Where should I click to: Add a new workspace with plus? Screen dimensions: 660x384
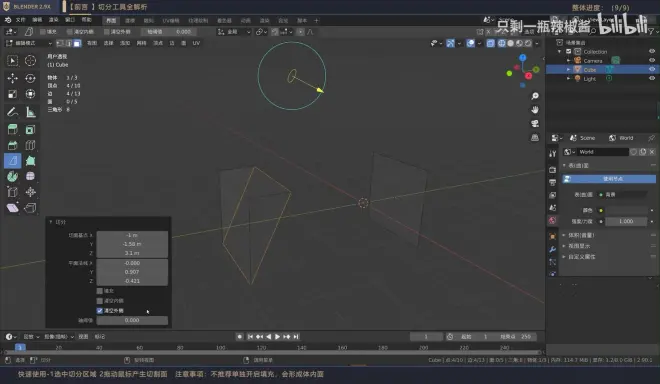(x=317, y=21)
